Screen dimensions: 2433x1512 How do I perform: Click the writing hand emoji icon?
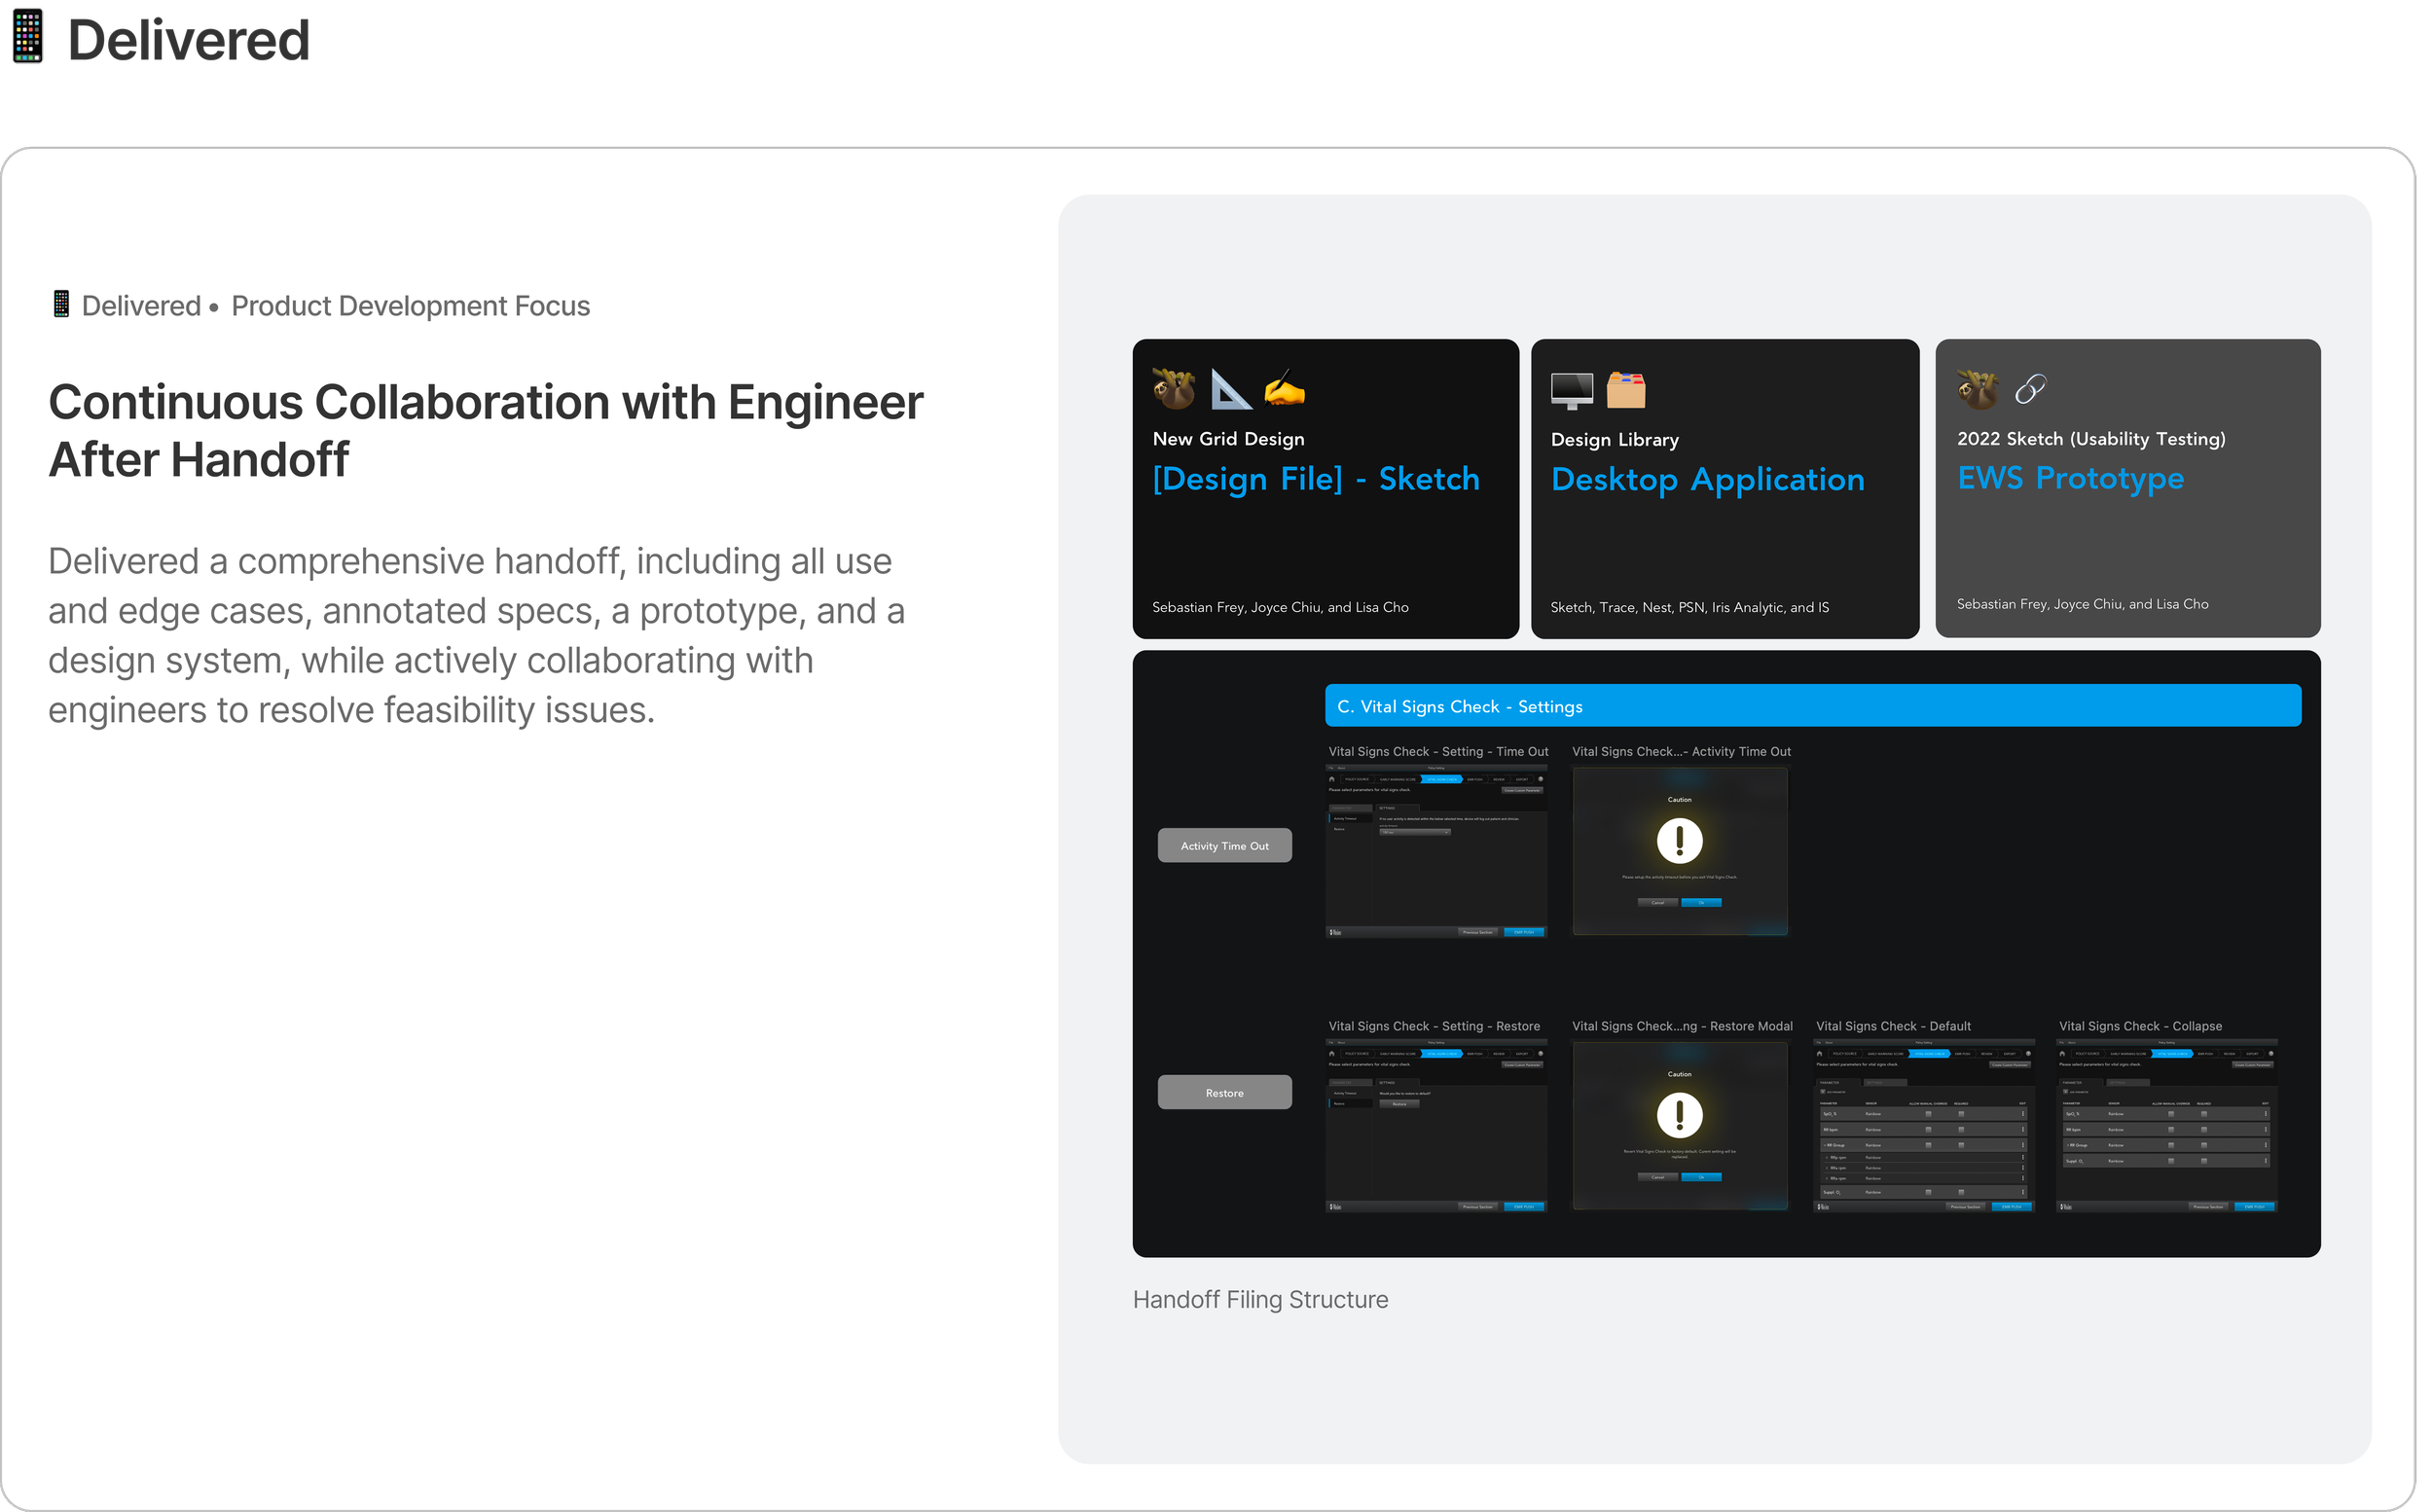1284,389
